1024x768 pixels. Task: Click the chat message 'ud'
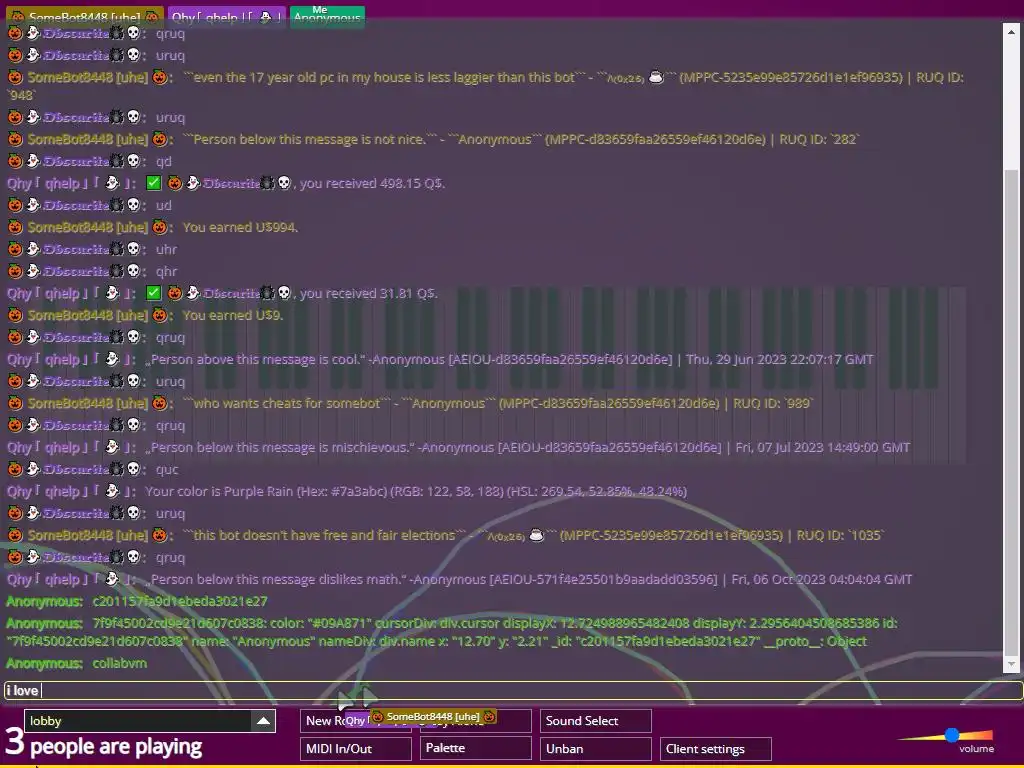pyautogui.click(x=163, y=205)
